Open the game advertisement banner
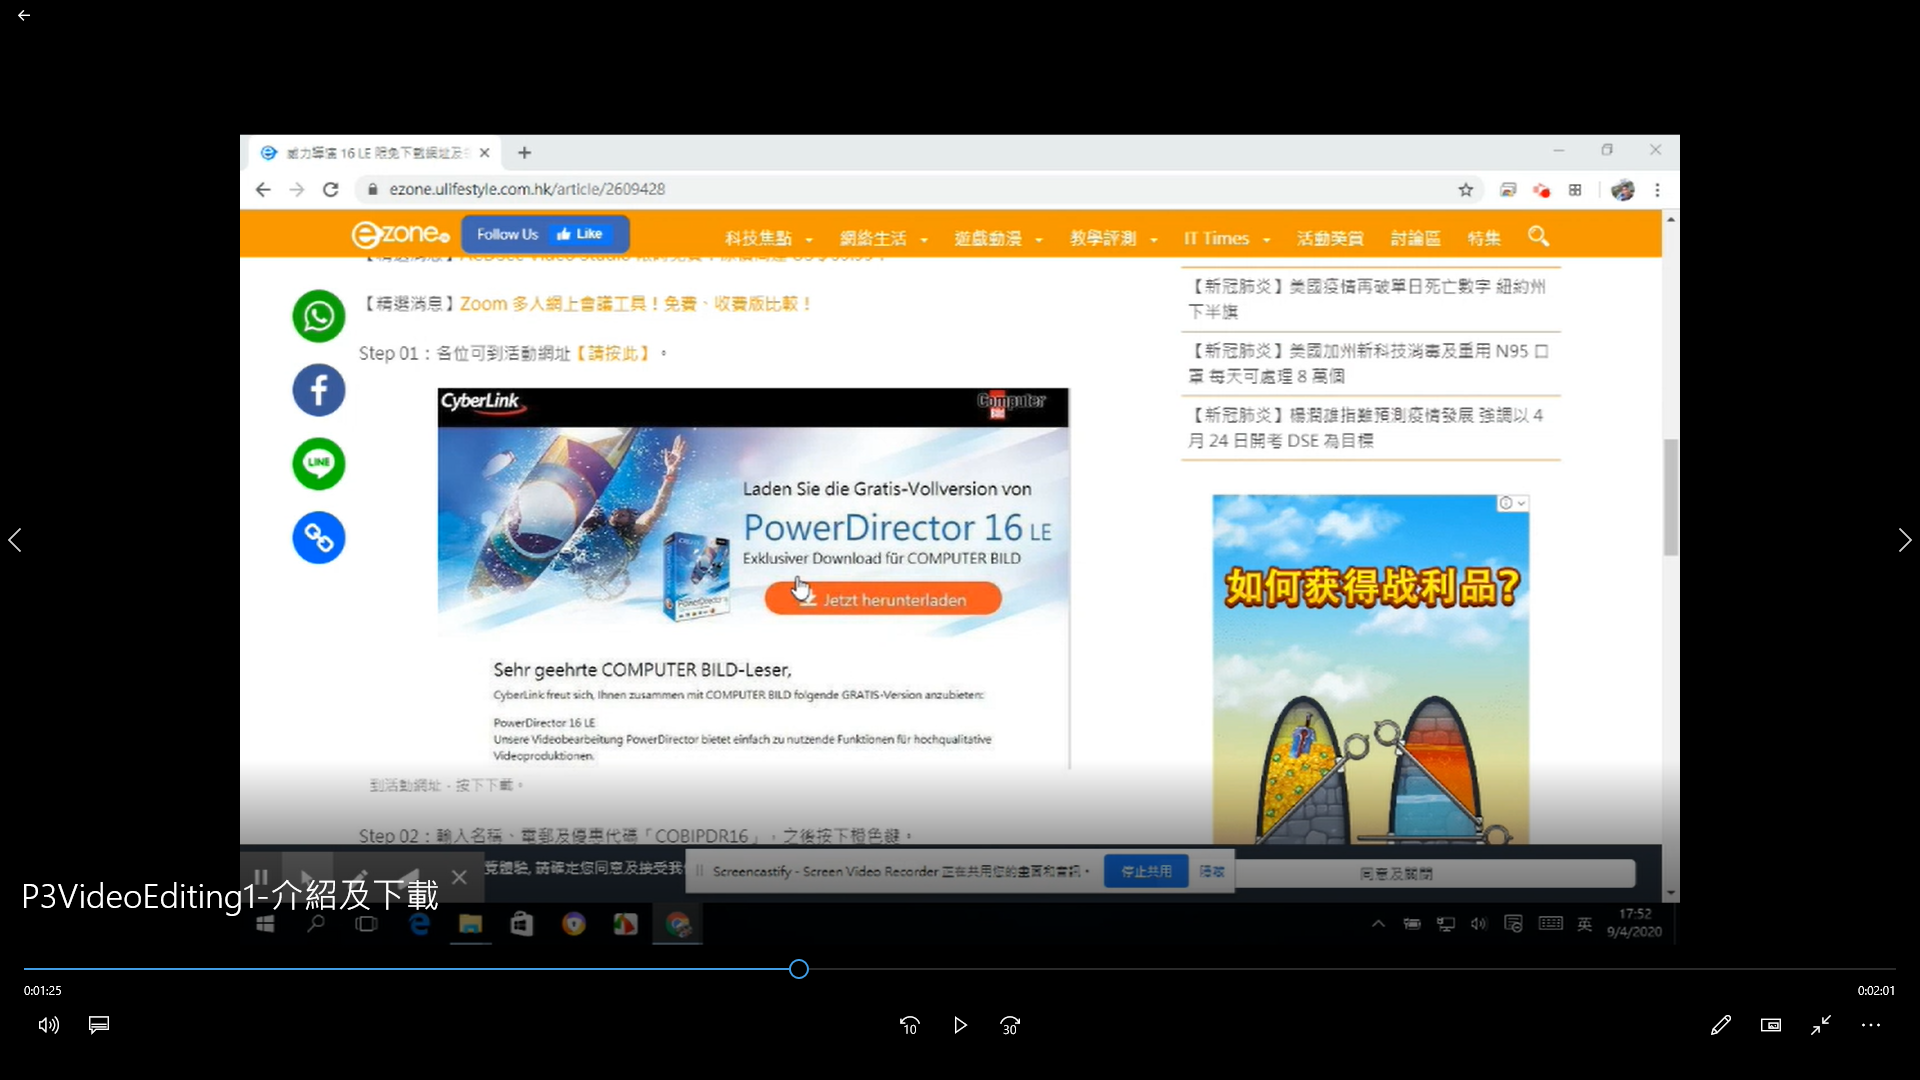 1370,670
